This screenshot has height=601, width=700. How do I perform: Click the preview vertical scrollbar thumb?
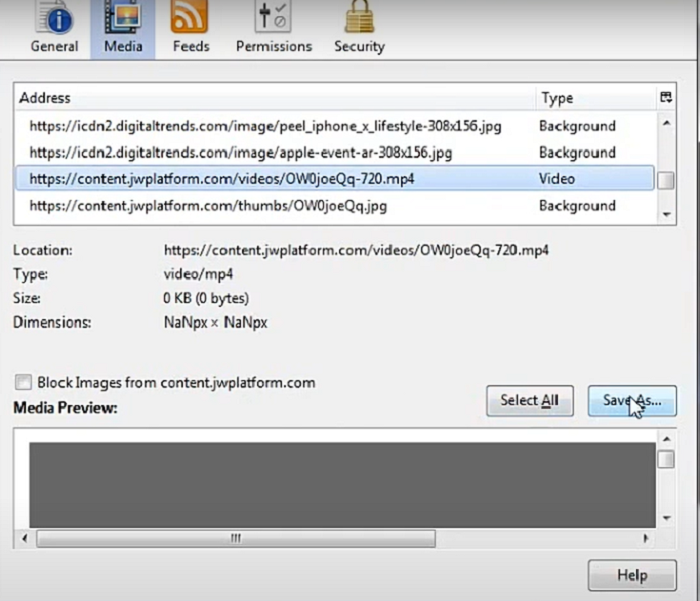[x=666, y=459]
